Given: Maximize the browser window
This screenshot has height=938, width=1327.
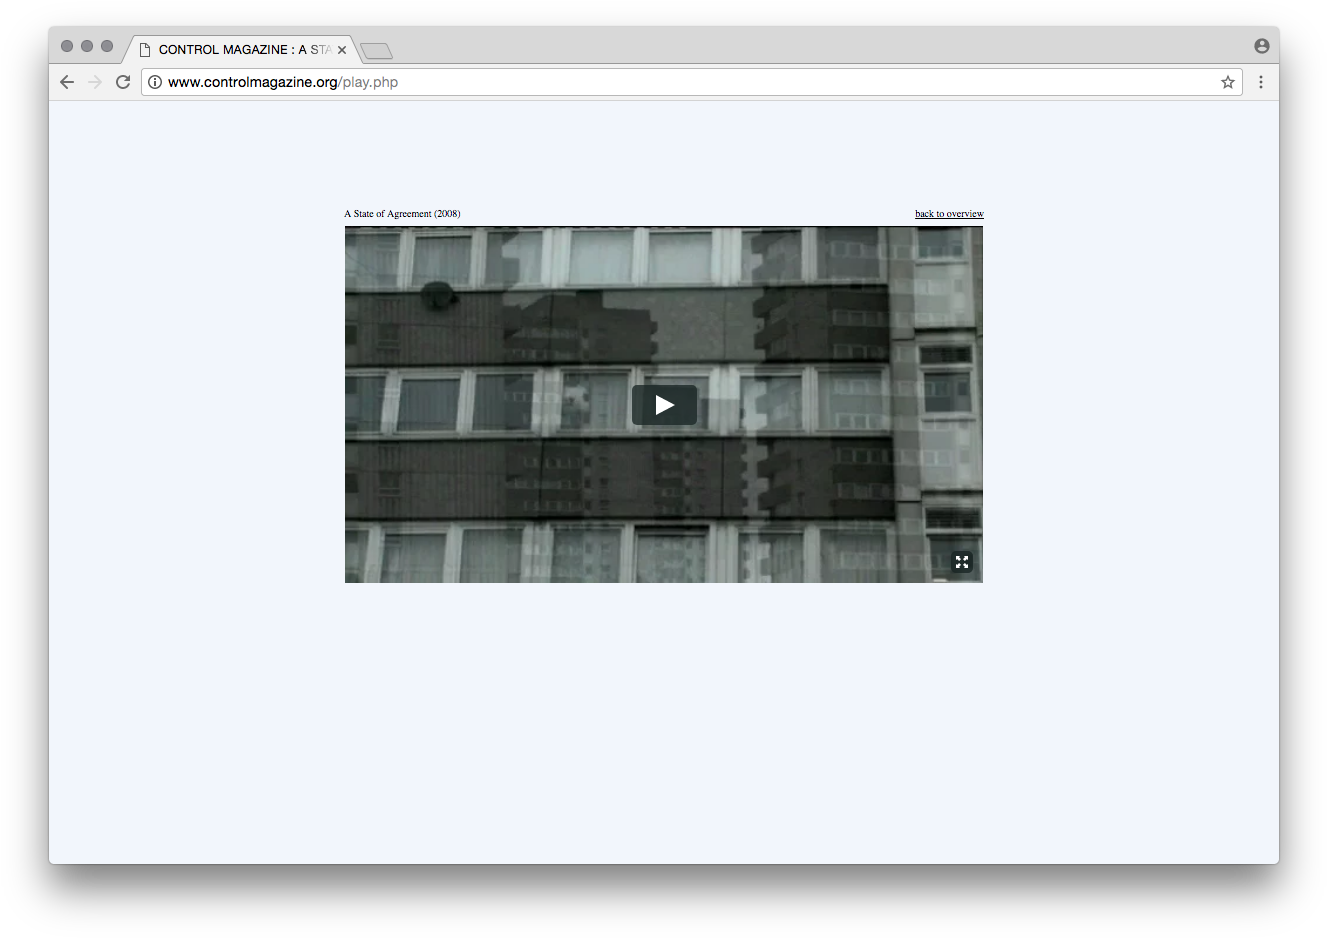Looking at the screenshot, I should tap(107, 46).
